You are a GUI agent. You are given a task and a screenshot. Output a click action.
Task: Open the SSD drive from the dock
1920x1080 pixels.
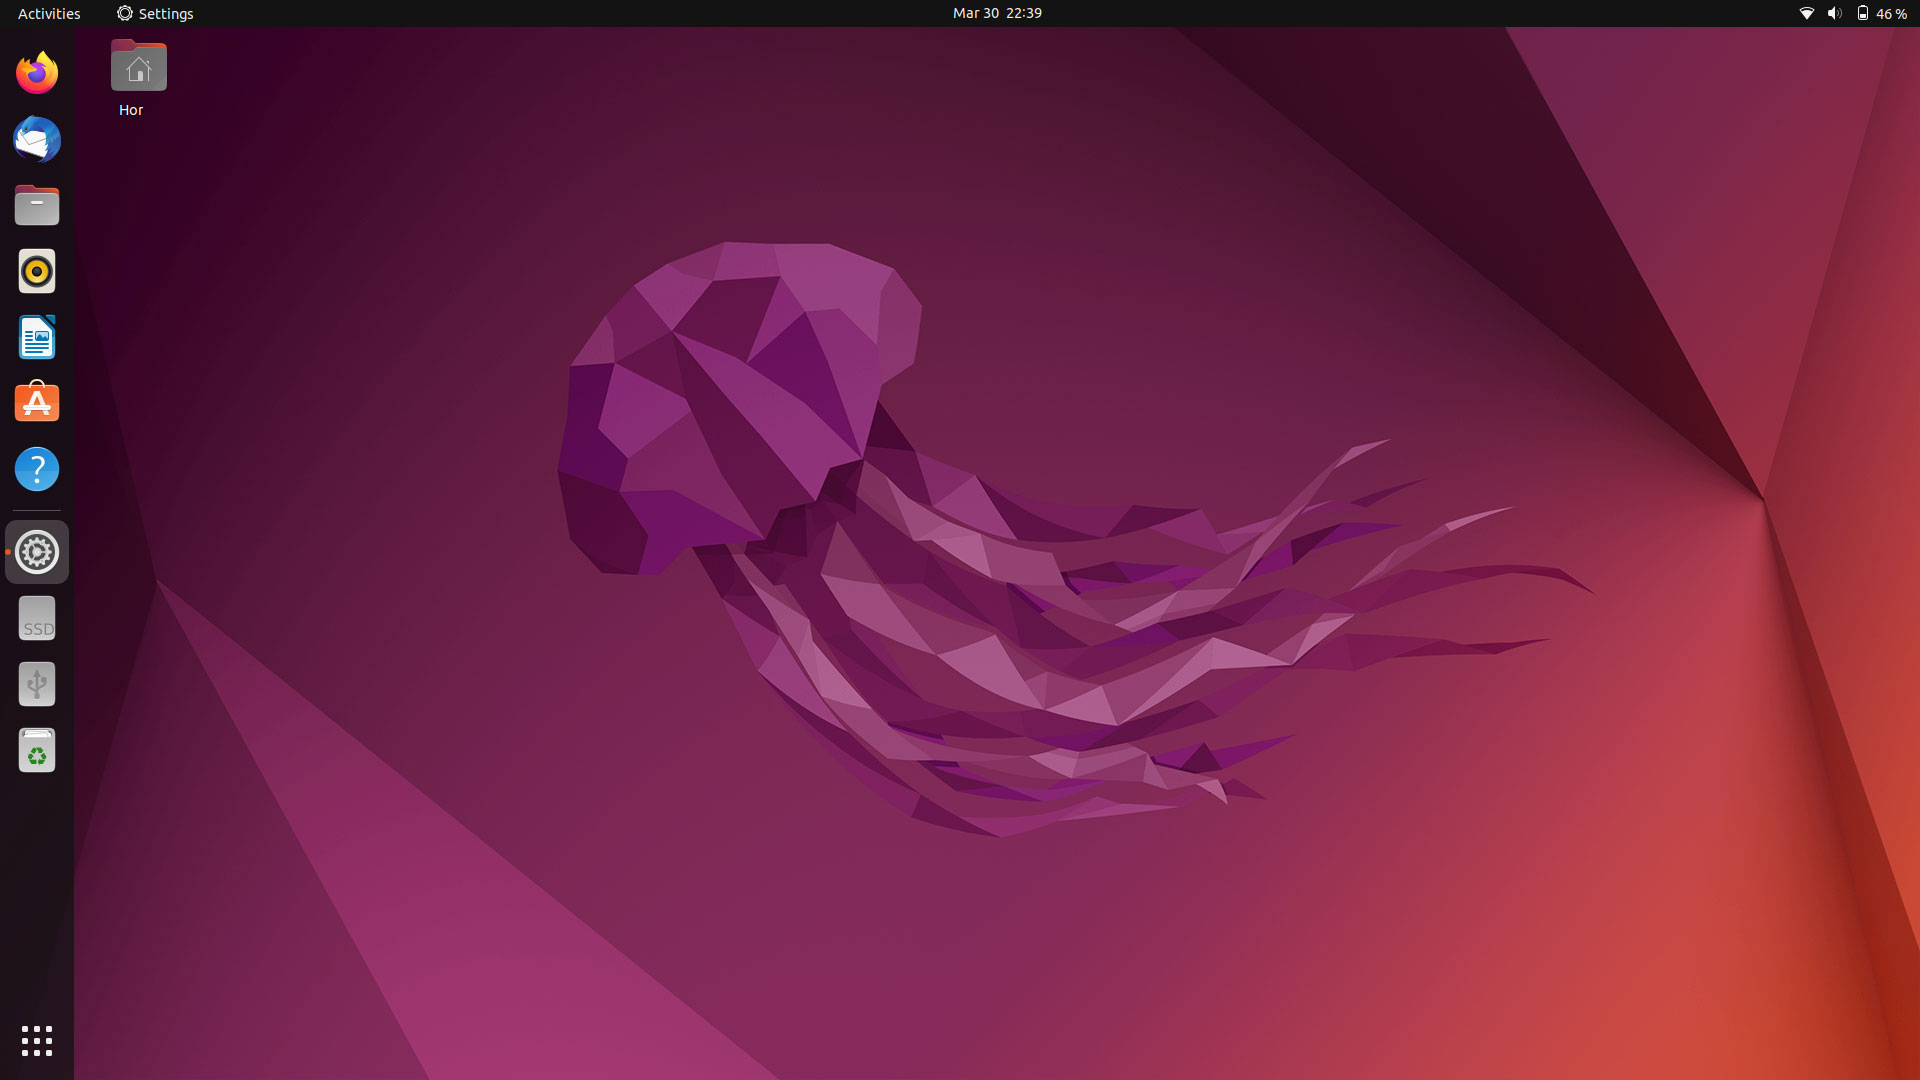click(x=36, y=617)
